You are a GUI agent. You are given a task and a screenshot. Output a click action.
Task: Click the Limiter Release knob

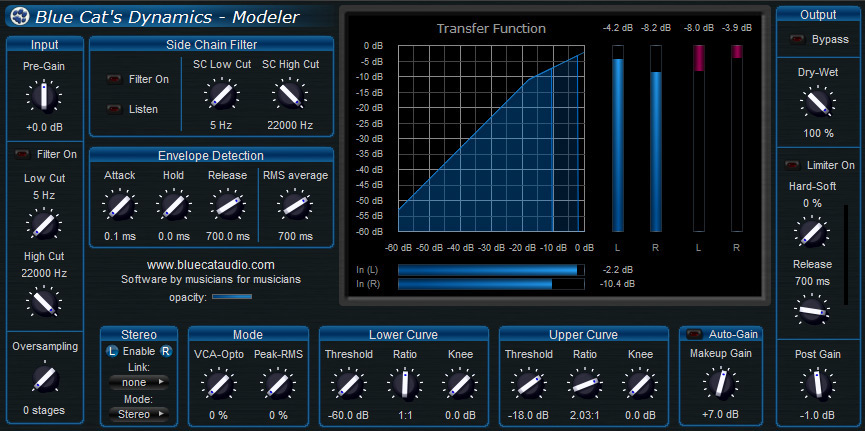point(811,311)
